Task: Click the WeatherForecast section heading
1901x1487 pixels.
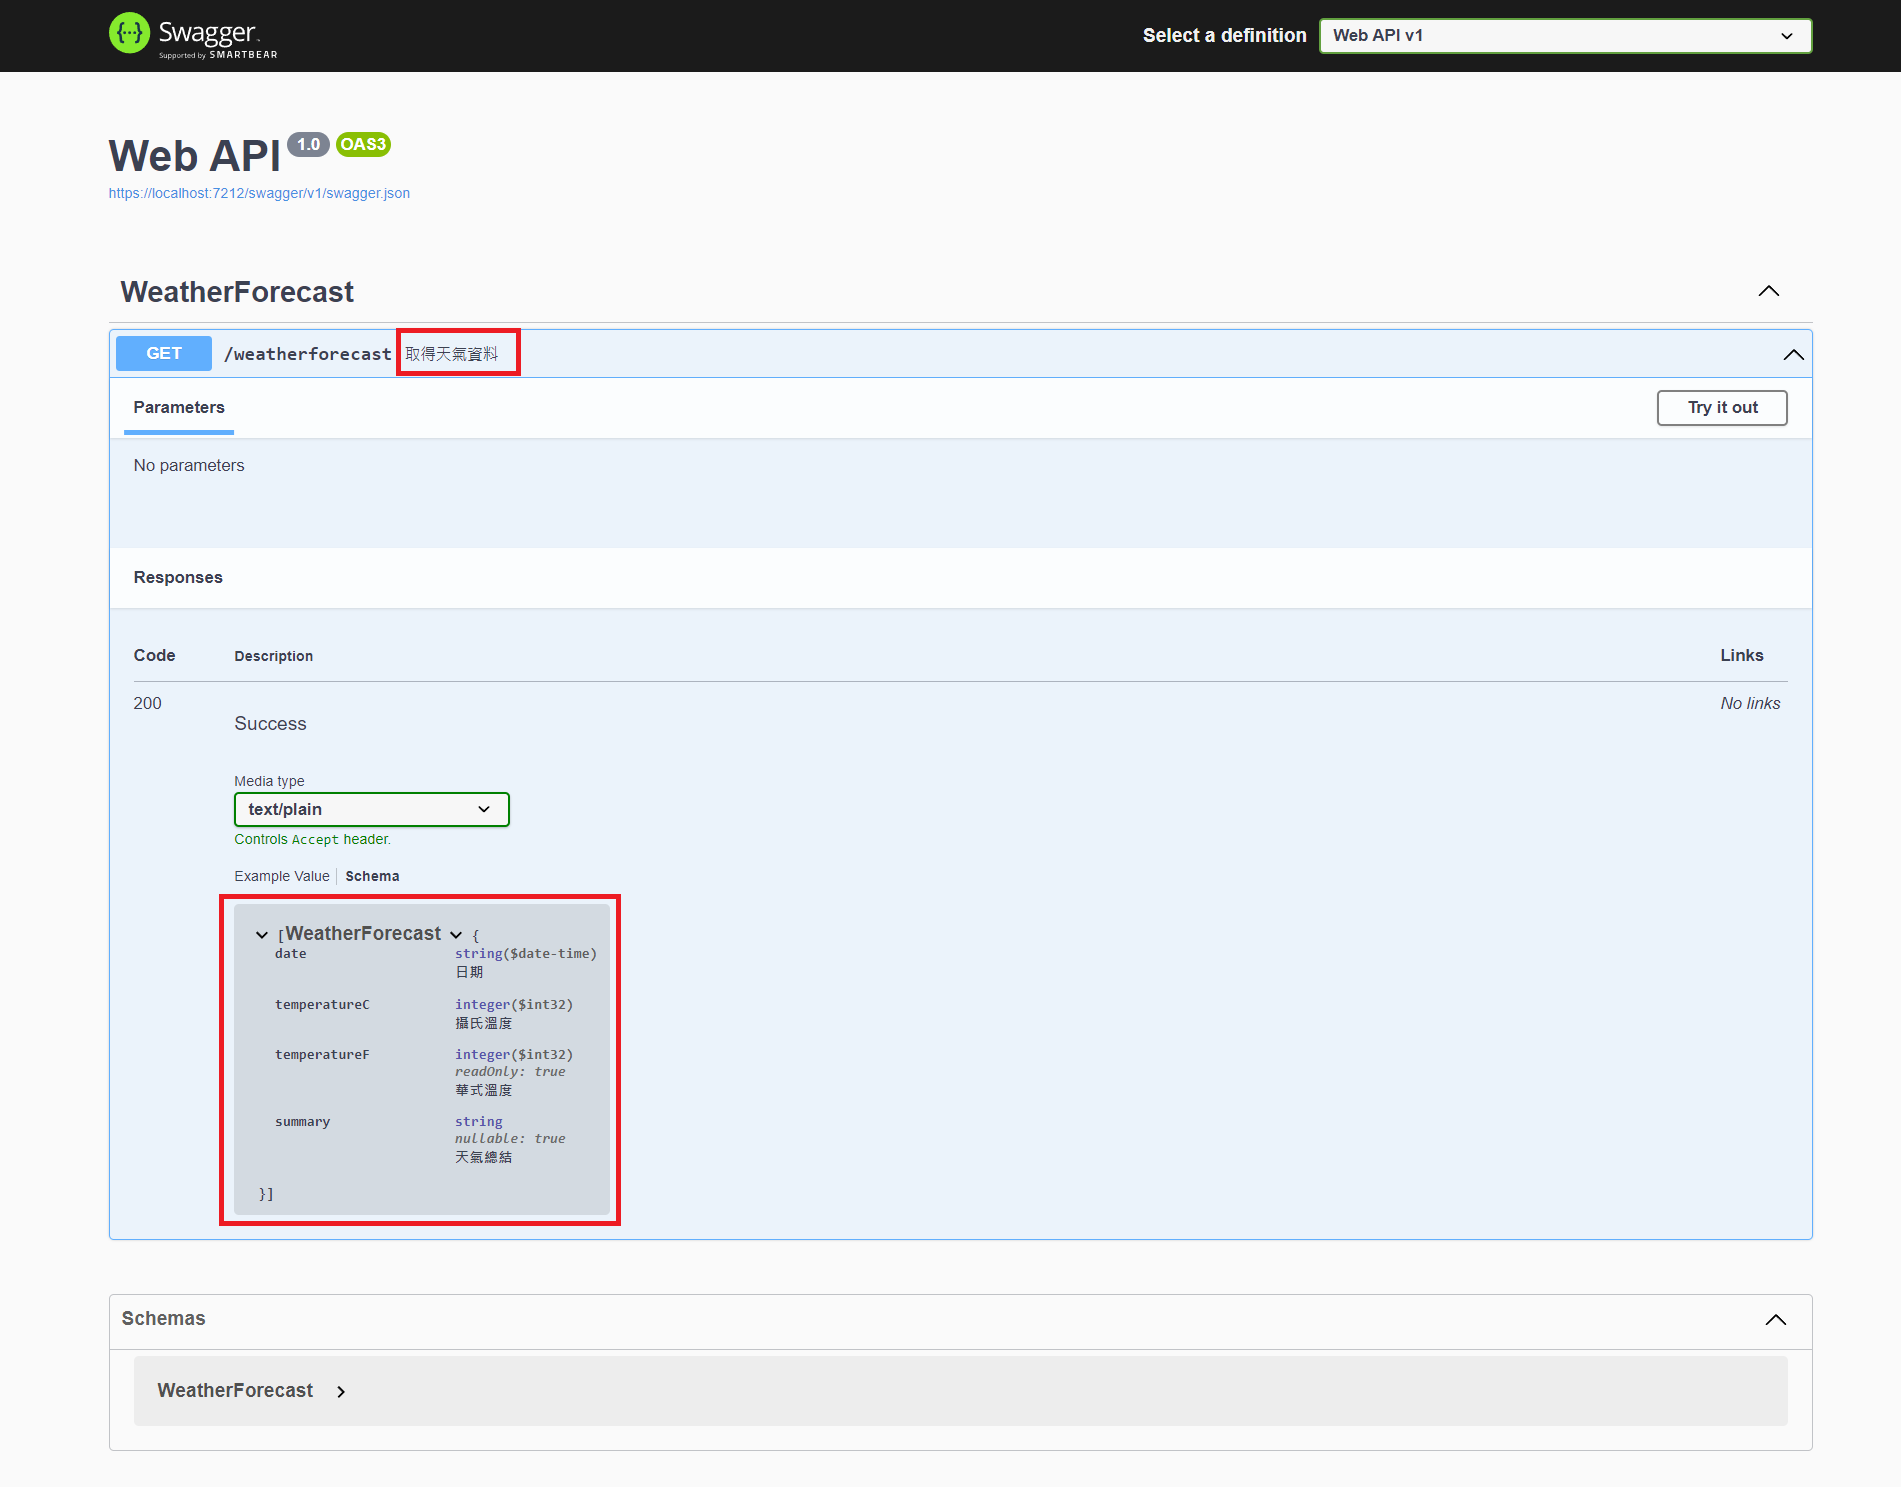Action: click(x=237, y=292)
